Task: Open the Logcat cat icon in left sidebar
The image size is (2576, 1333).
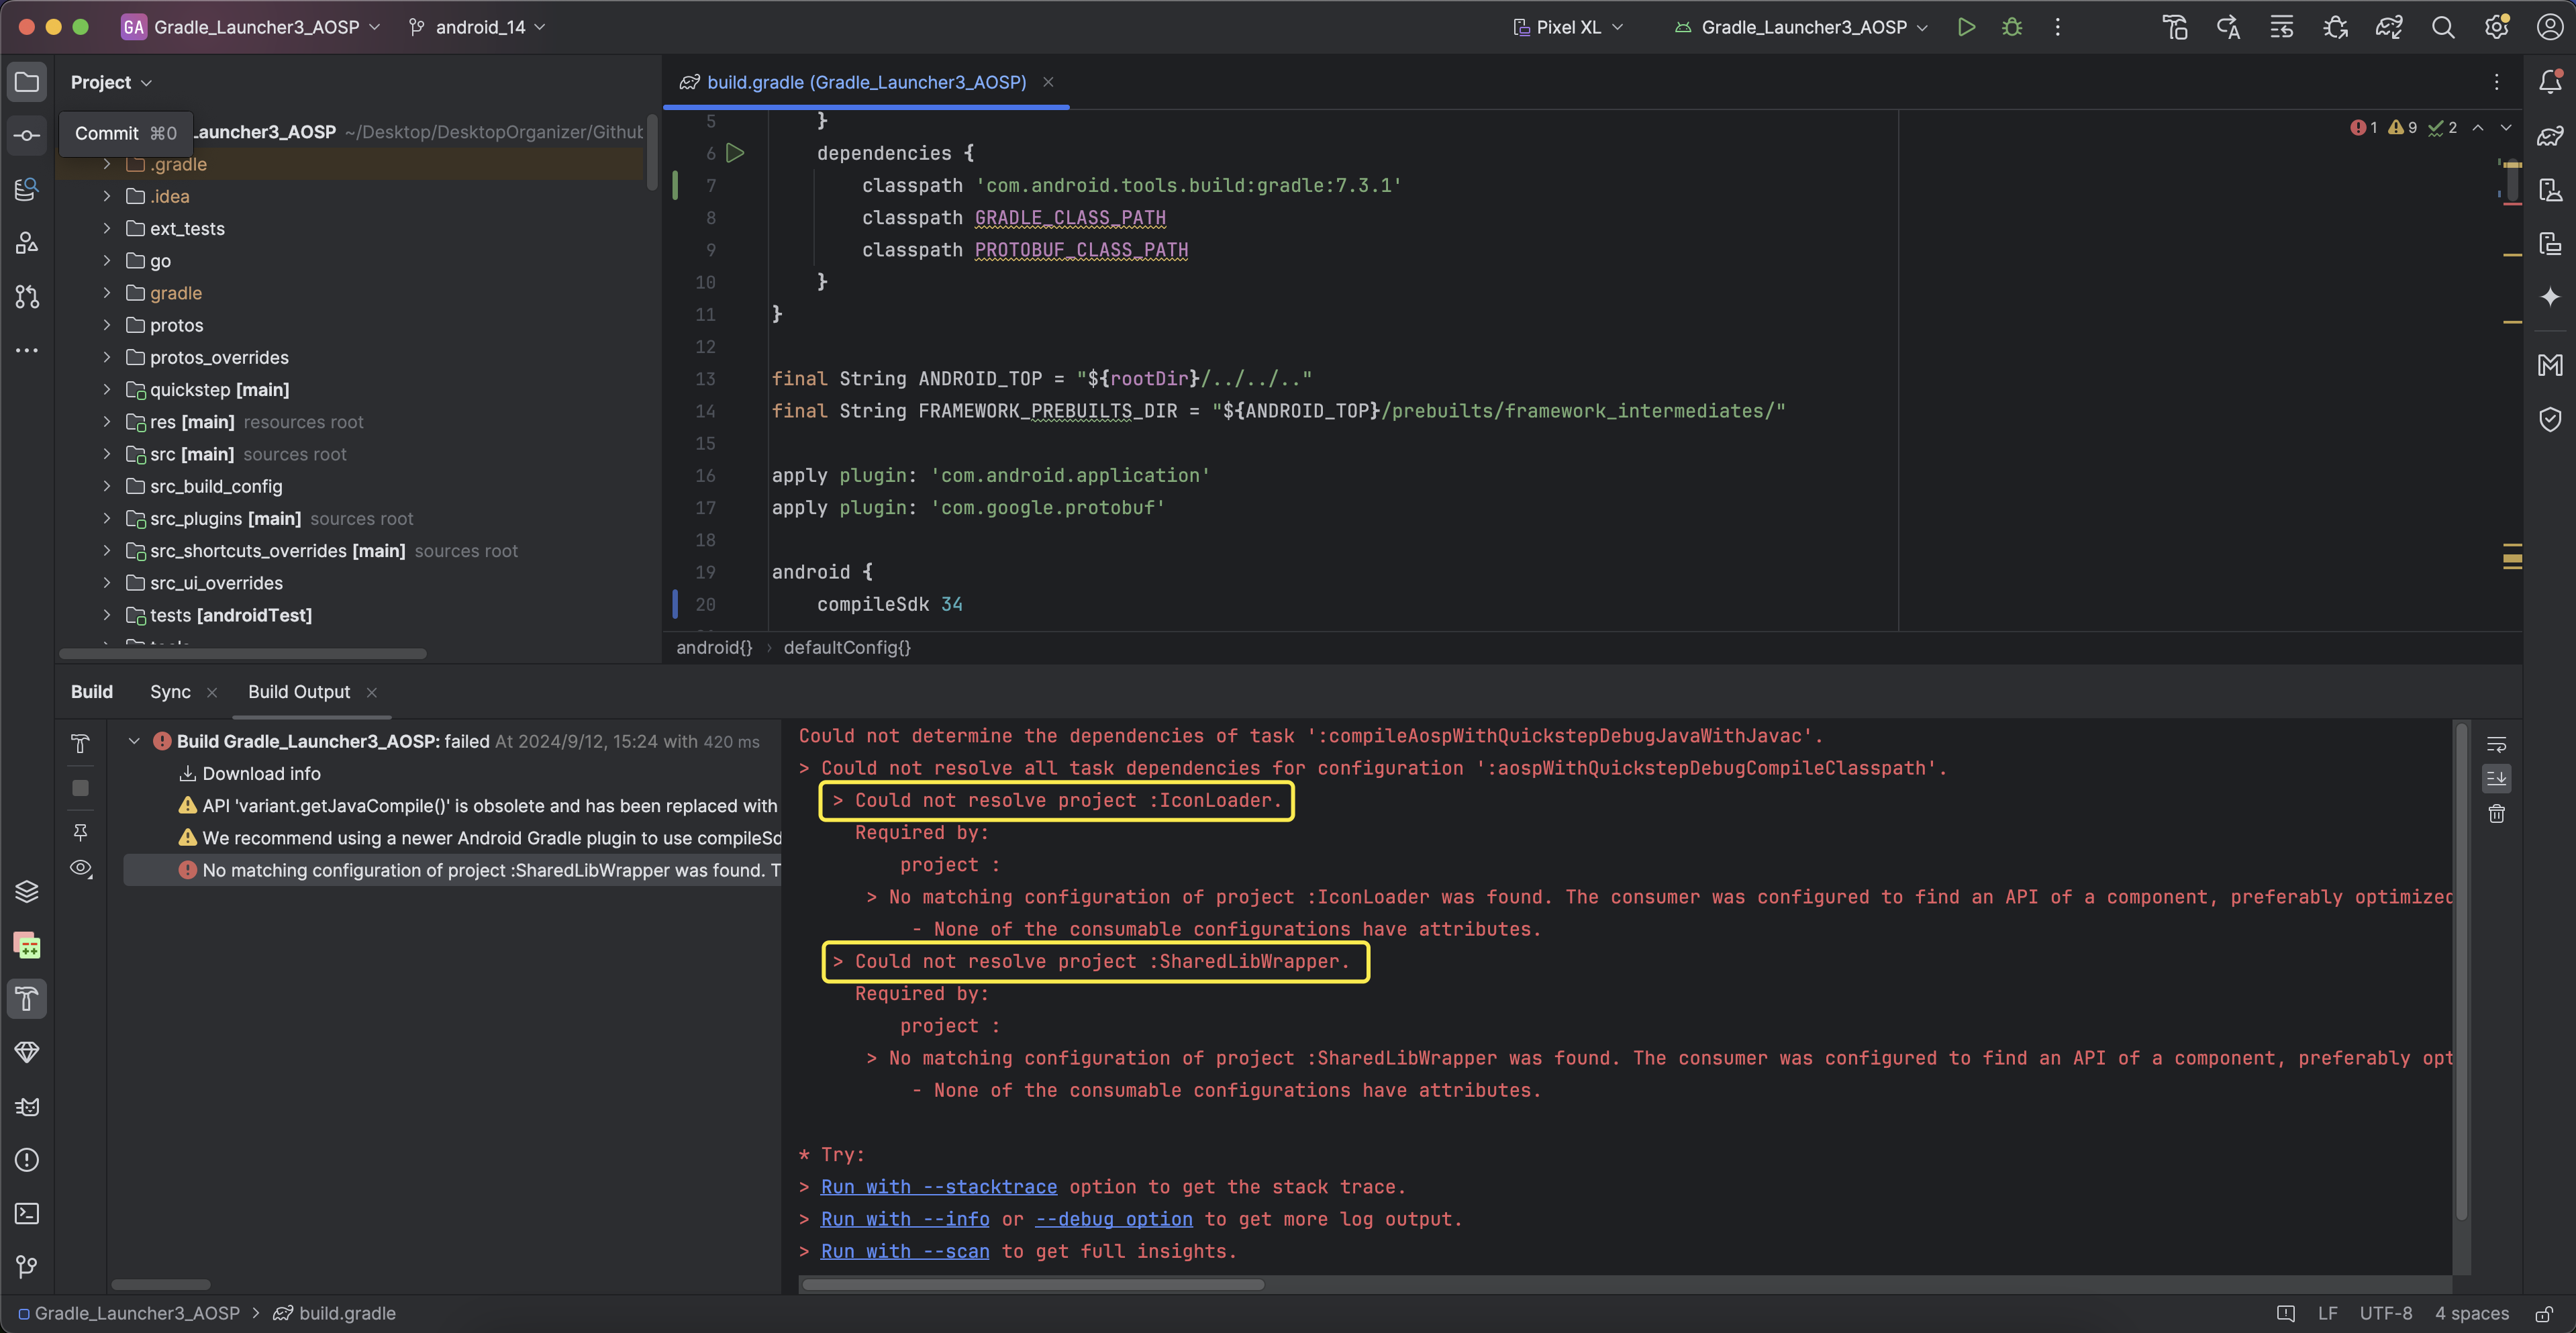Action: [x=27, y=1106]
